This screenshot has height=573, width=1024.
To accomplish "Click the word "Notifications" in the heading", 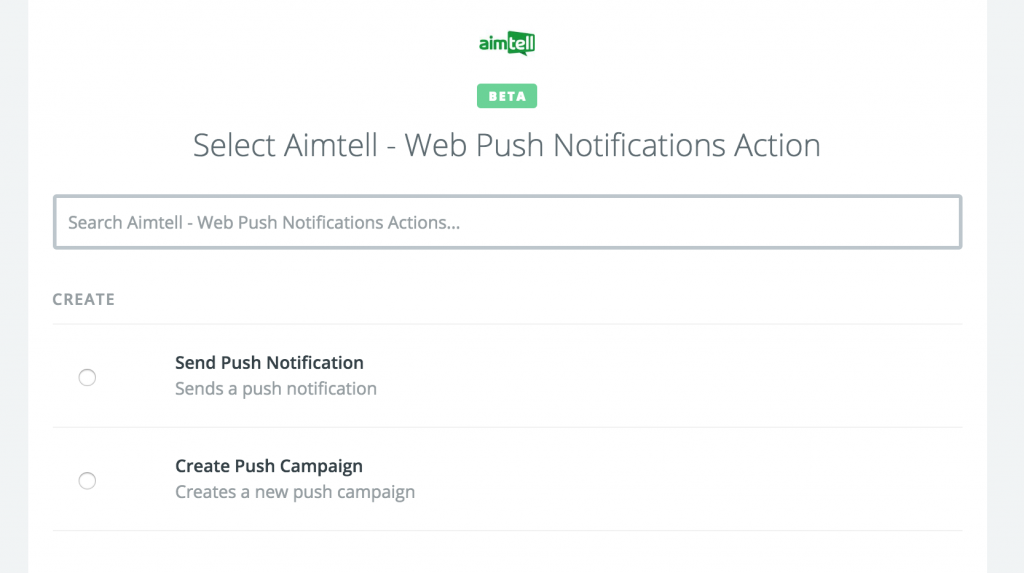I will [639, 145].
